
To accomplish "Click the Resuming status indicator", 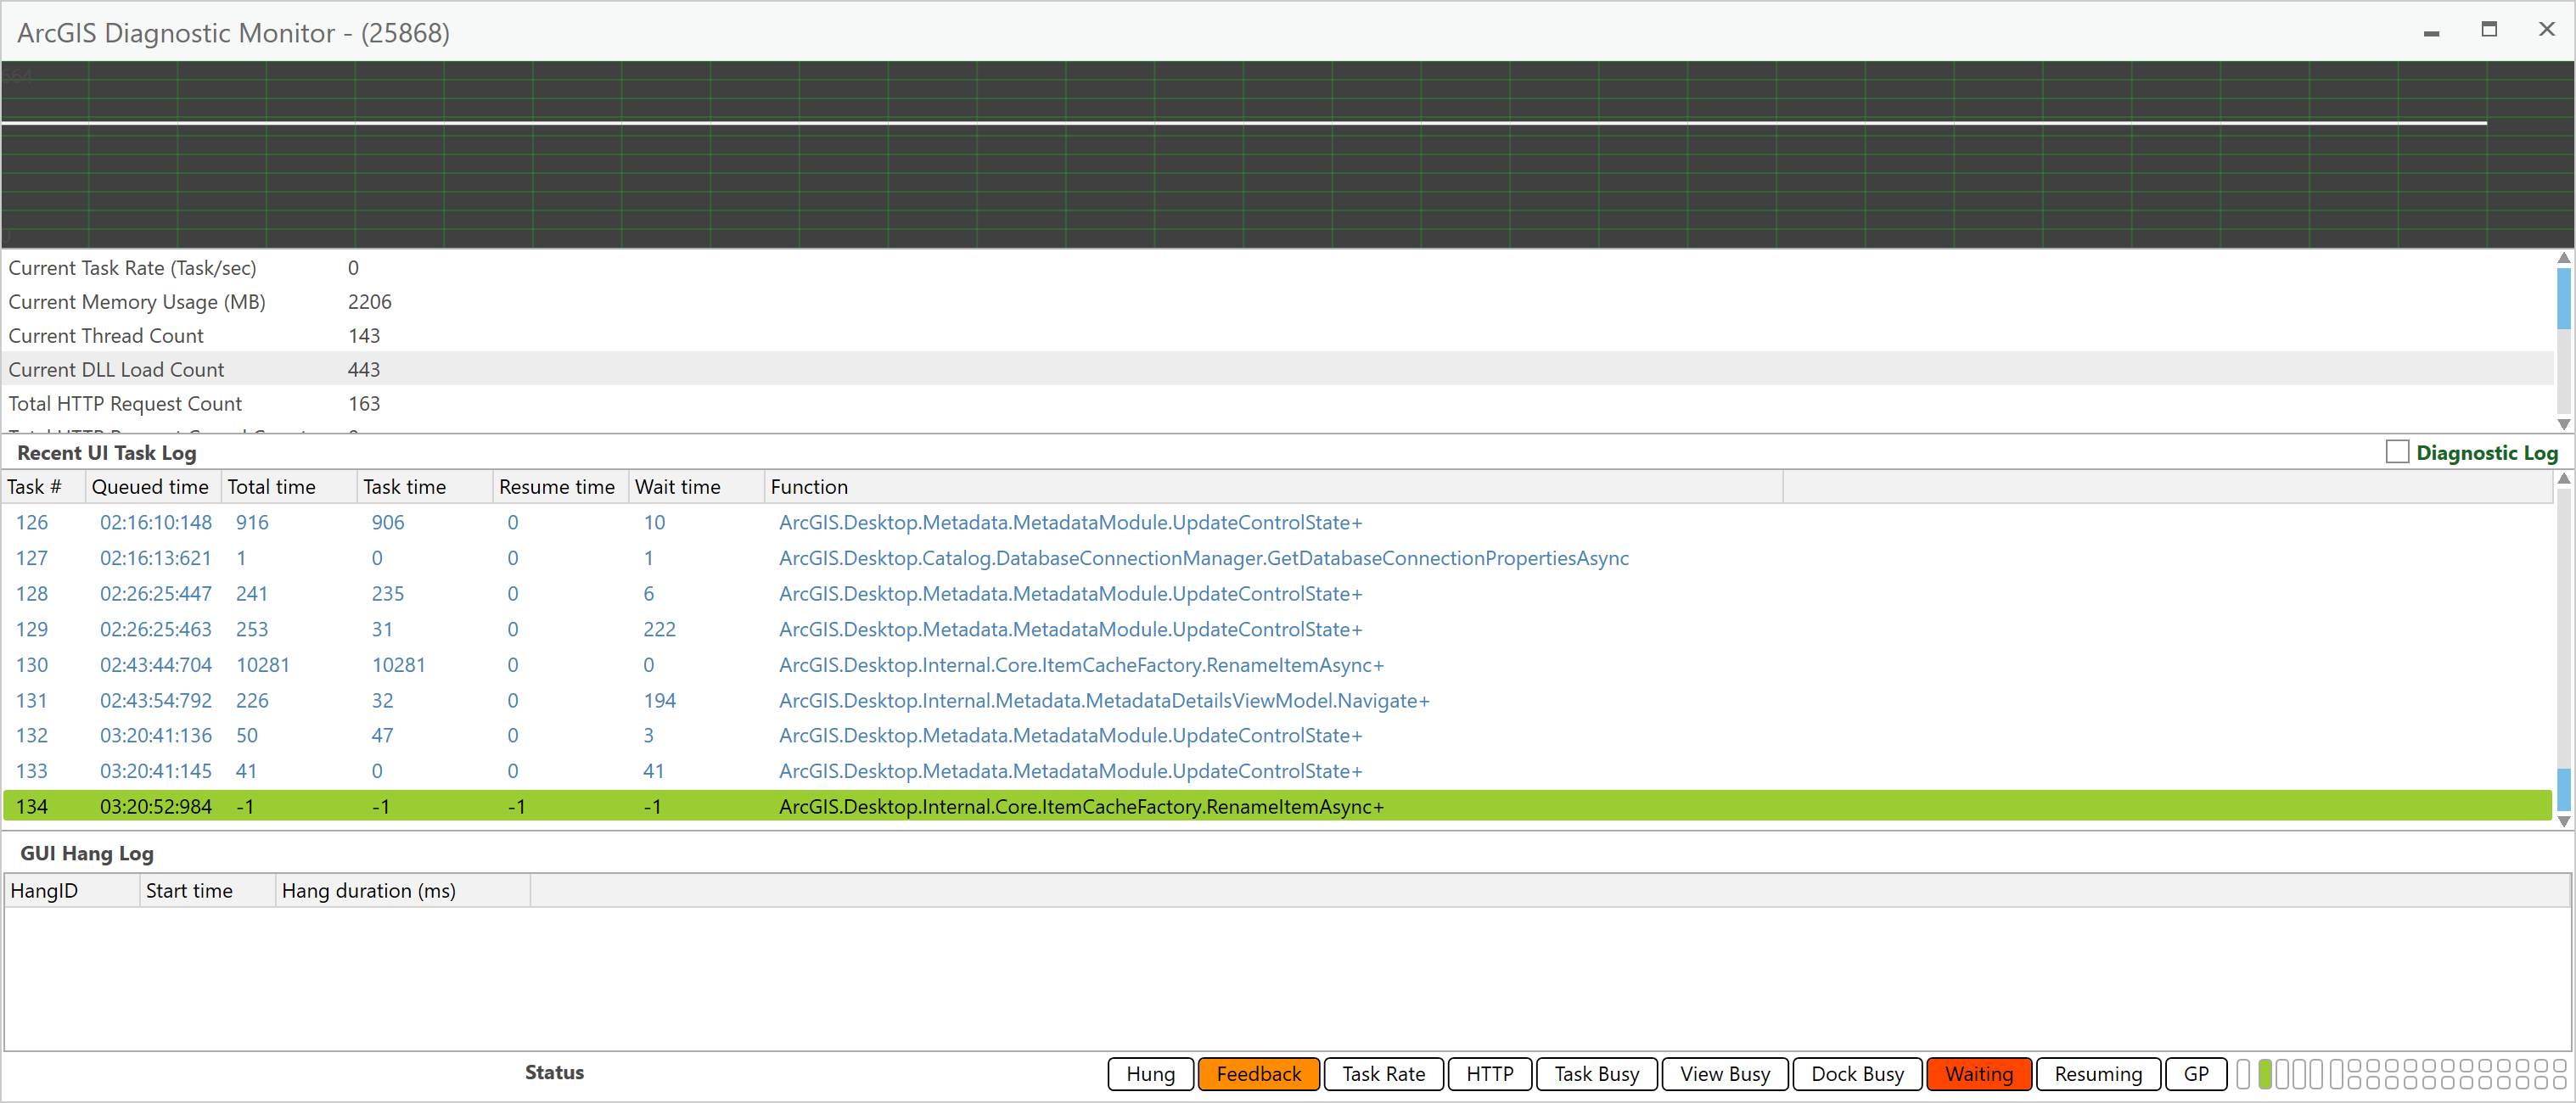I will click(2098, 1073).
